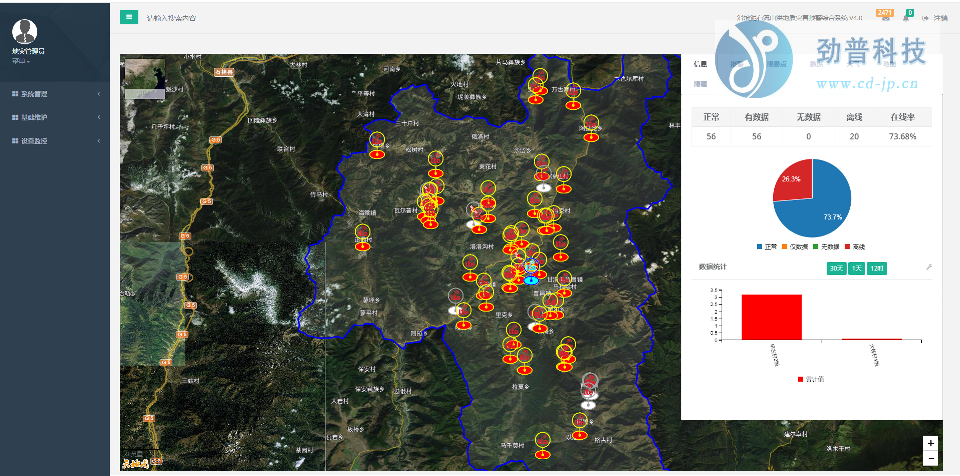Open the 基础维护 sidebar menu

coord(55,117)
